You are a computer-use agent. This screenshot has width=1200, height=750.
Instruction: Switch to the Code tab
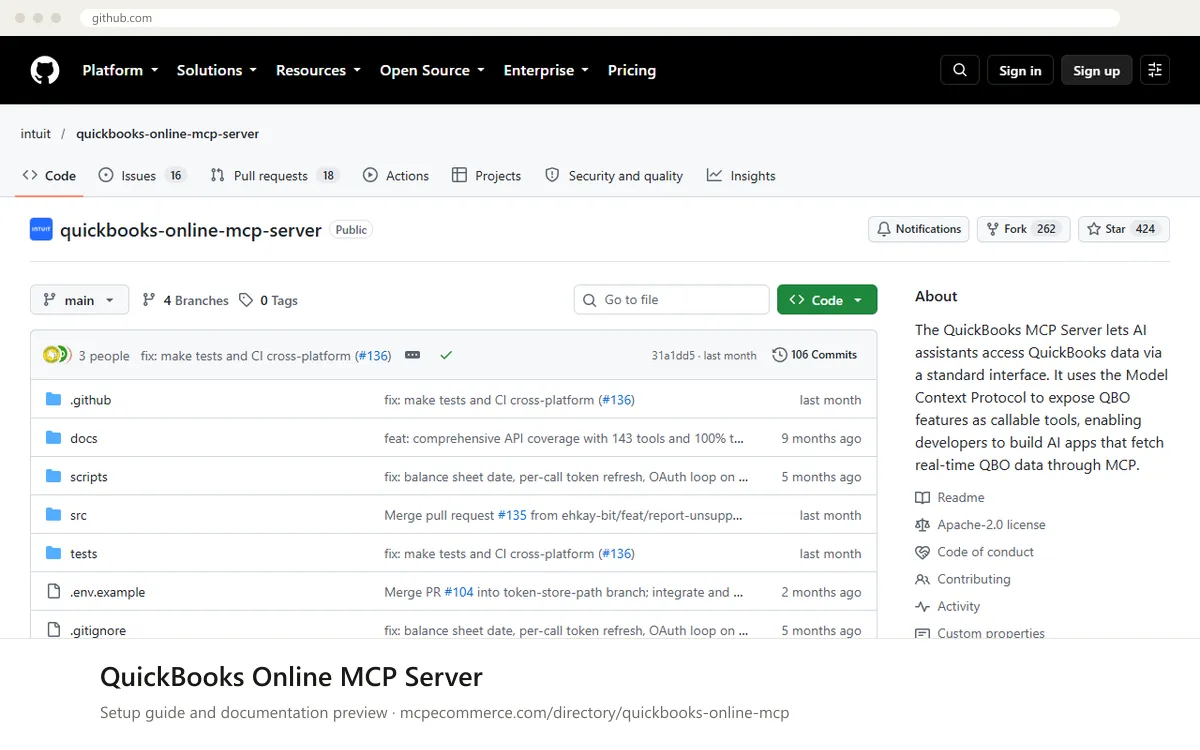click(49, 176)
